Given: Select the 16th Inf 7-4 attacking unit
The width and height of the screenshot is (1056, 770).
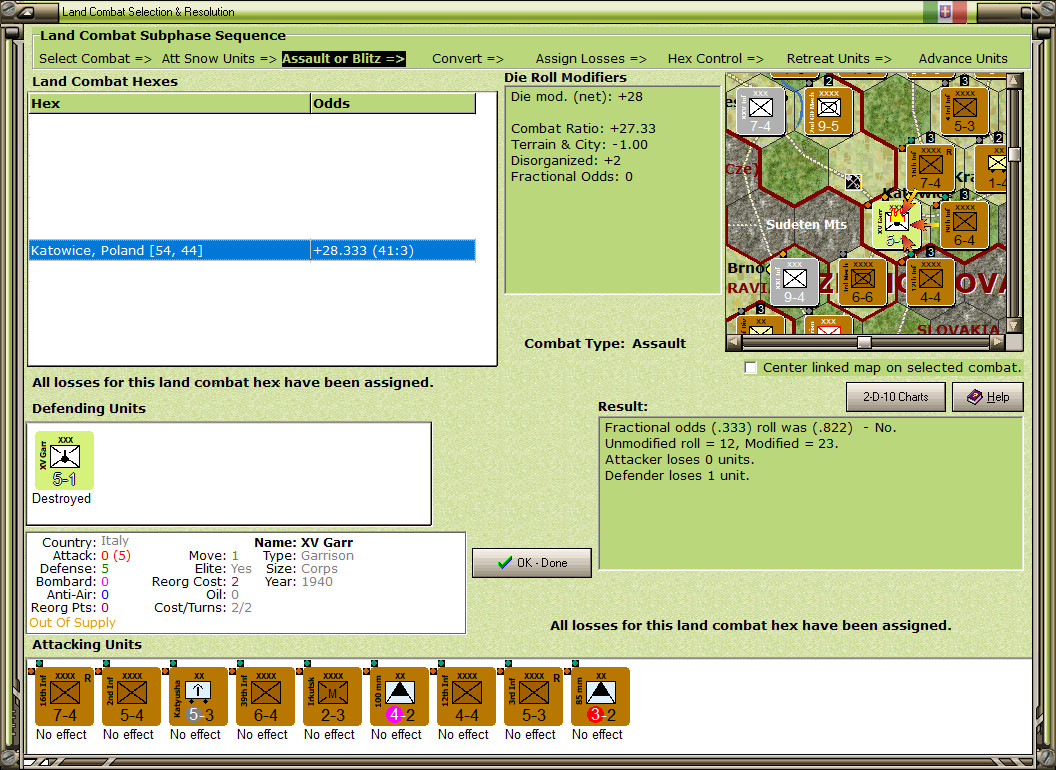Looking at the screenshot, I should pos(64,697).
